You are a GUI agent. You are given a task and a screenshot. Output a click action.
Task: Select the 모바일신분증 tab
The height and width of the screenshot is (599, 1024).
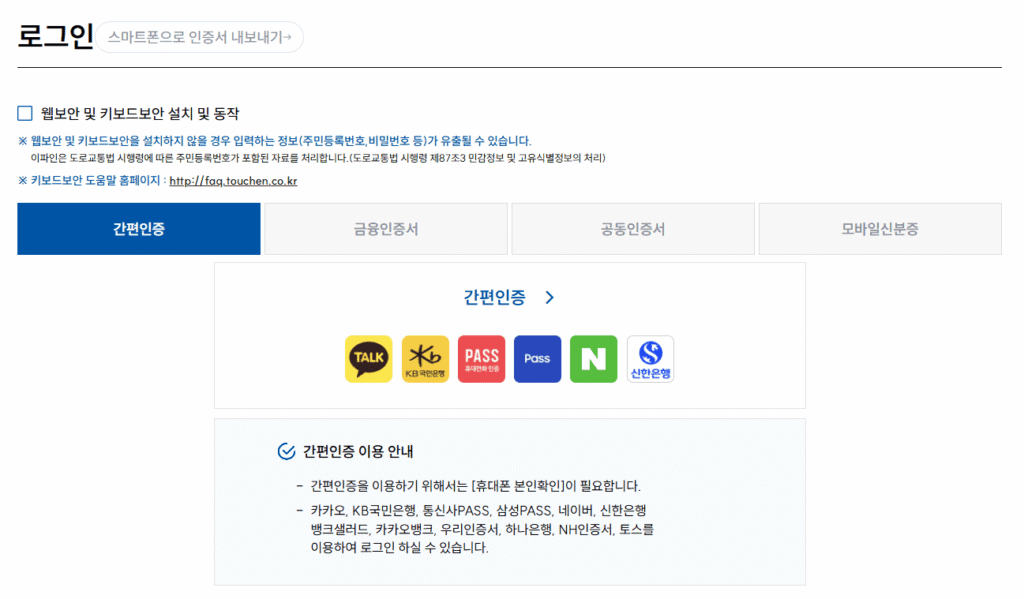pyautogui.click(x=879, y=229)
